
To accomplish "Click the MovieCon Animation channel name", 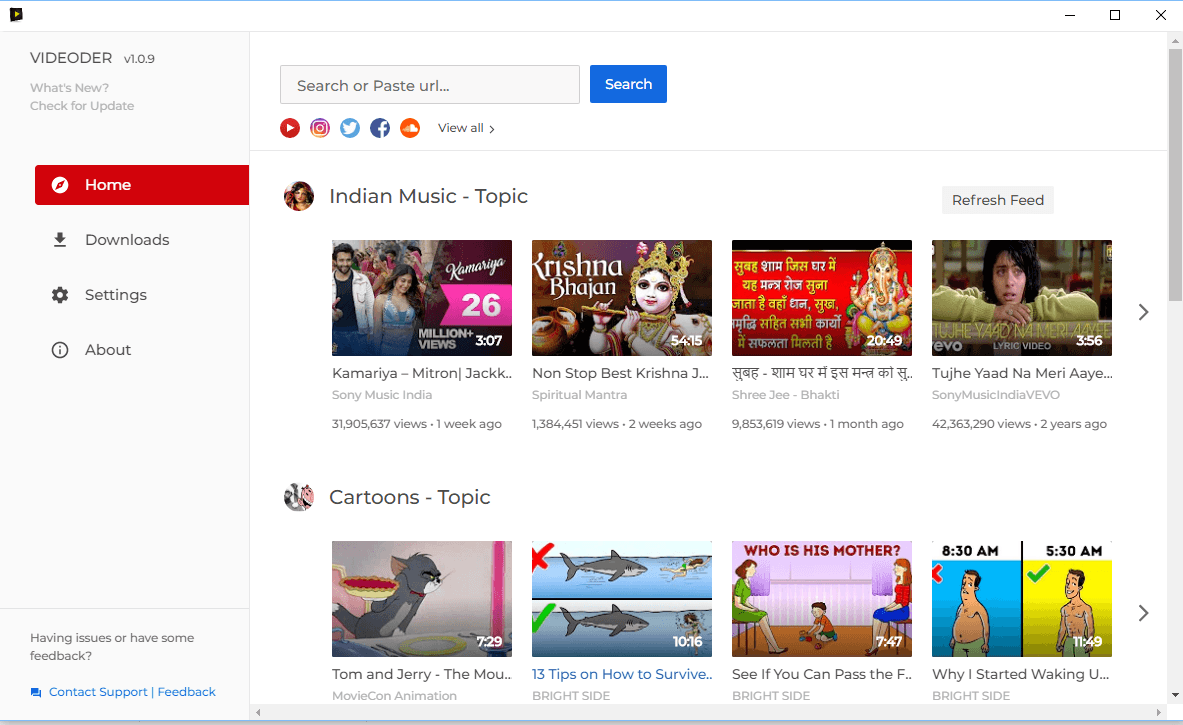I will tap(395, 696).
